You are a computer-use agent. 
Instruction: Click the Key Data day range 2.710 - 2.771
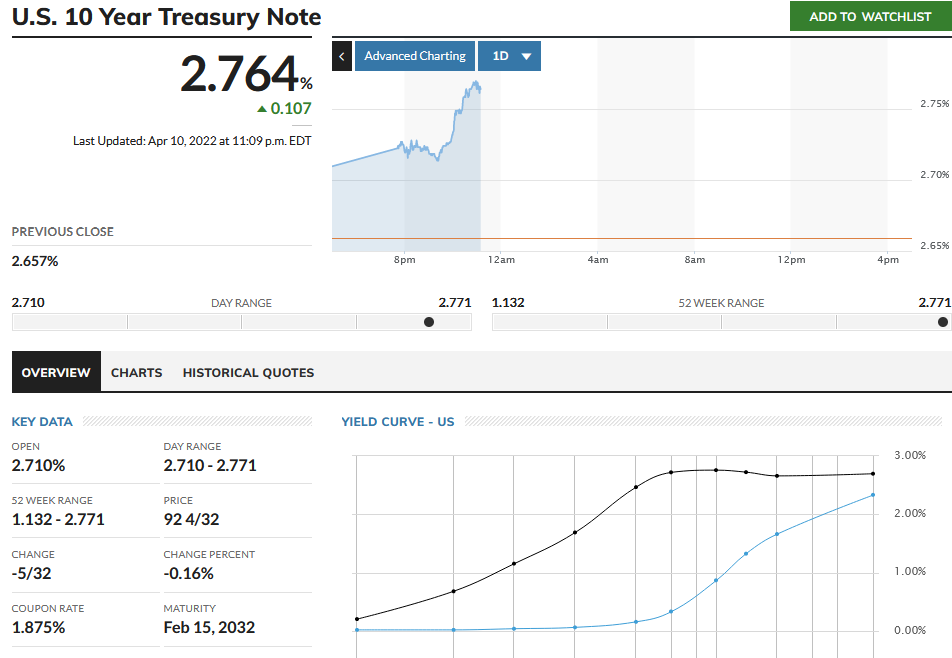(x=210, y=466)
